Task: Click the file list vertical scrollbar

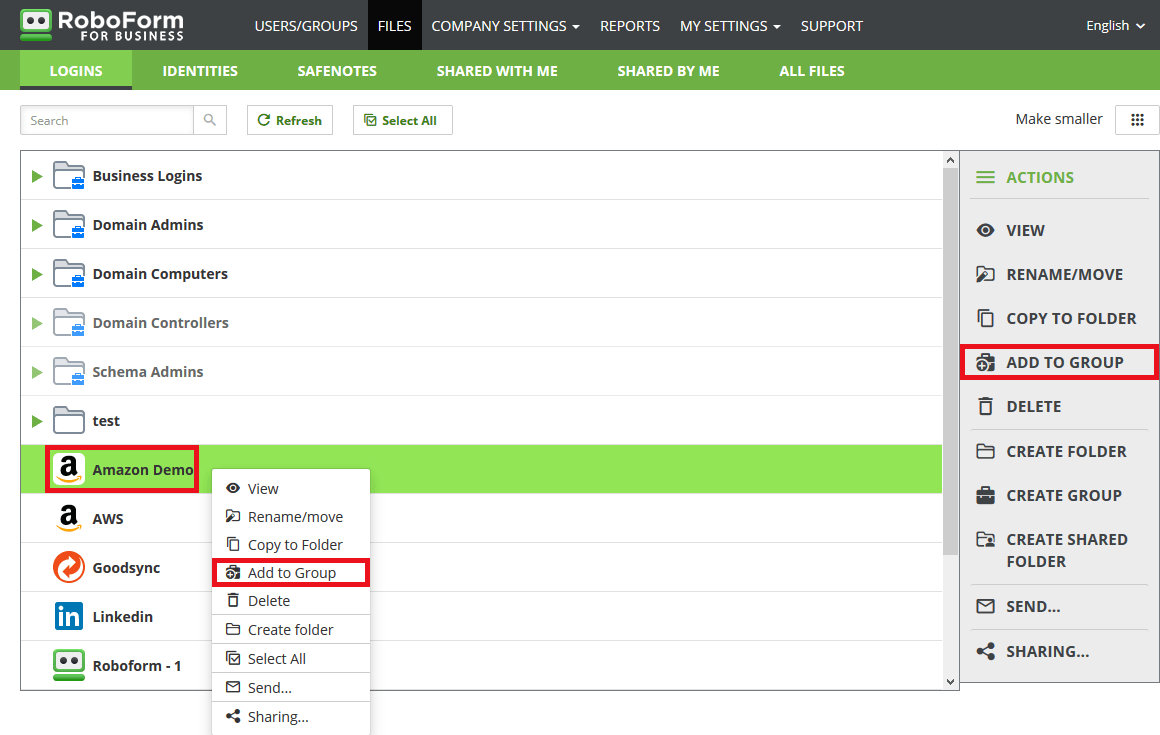Action: [x=950, y=350]
